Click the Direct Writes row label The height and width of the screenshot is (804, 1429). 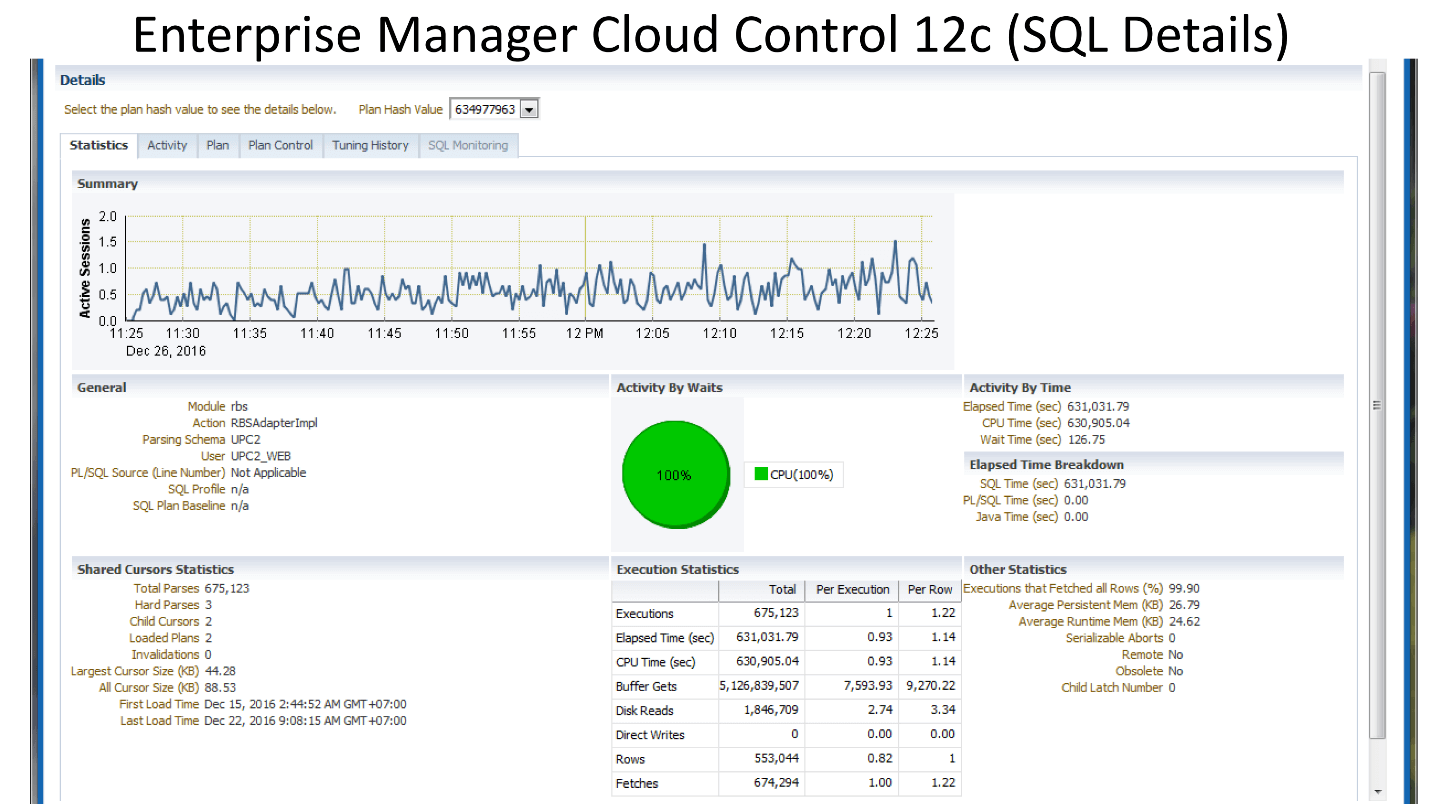coord(650,735)
